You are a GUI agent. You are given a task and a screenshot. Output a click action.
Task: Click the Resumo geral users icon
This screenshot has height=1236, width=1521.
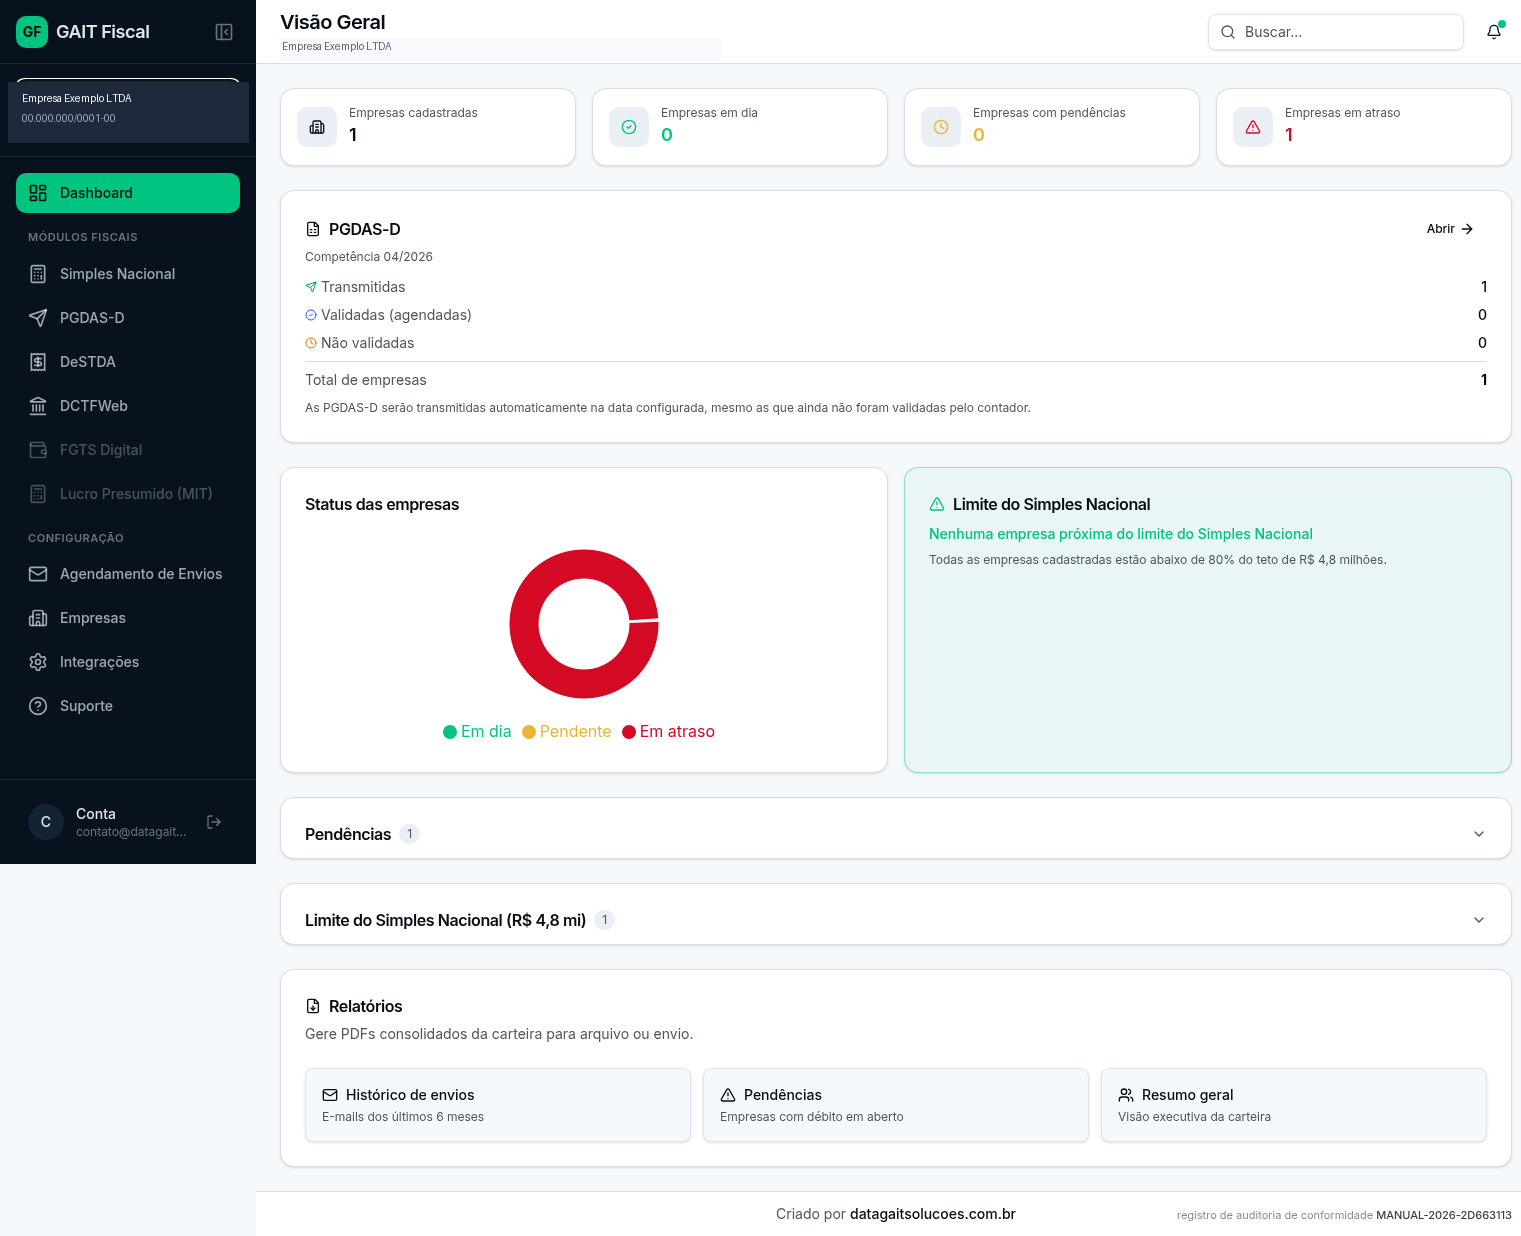tap(1126, 1095)
